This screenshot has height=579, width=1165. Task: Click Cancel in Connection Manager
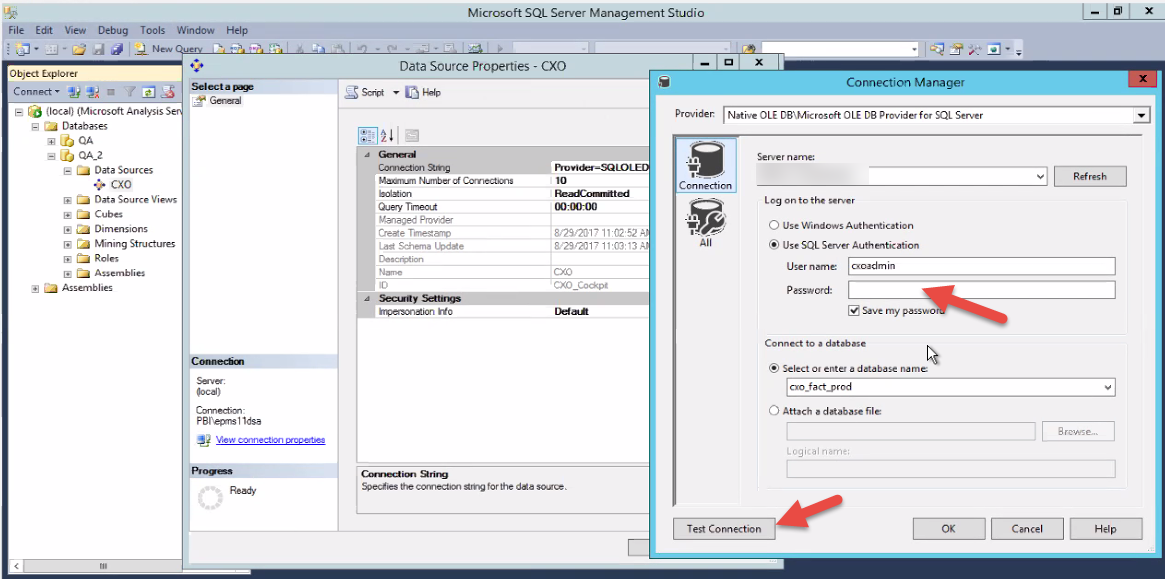pyautogui.click(x=1027, y=529)
